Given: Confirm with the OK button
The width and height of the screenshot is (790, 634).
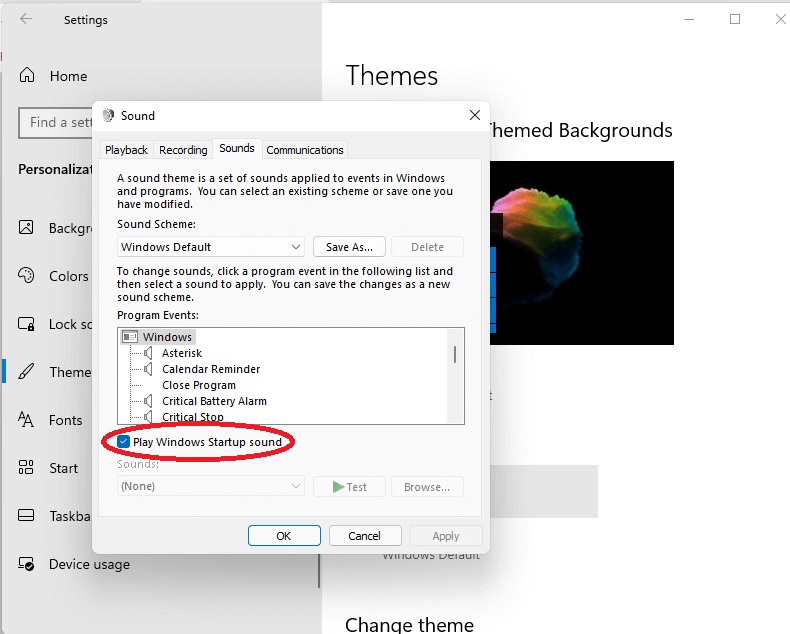Looking at the screenshot, I should (284, 536).
